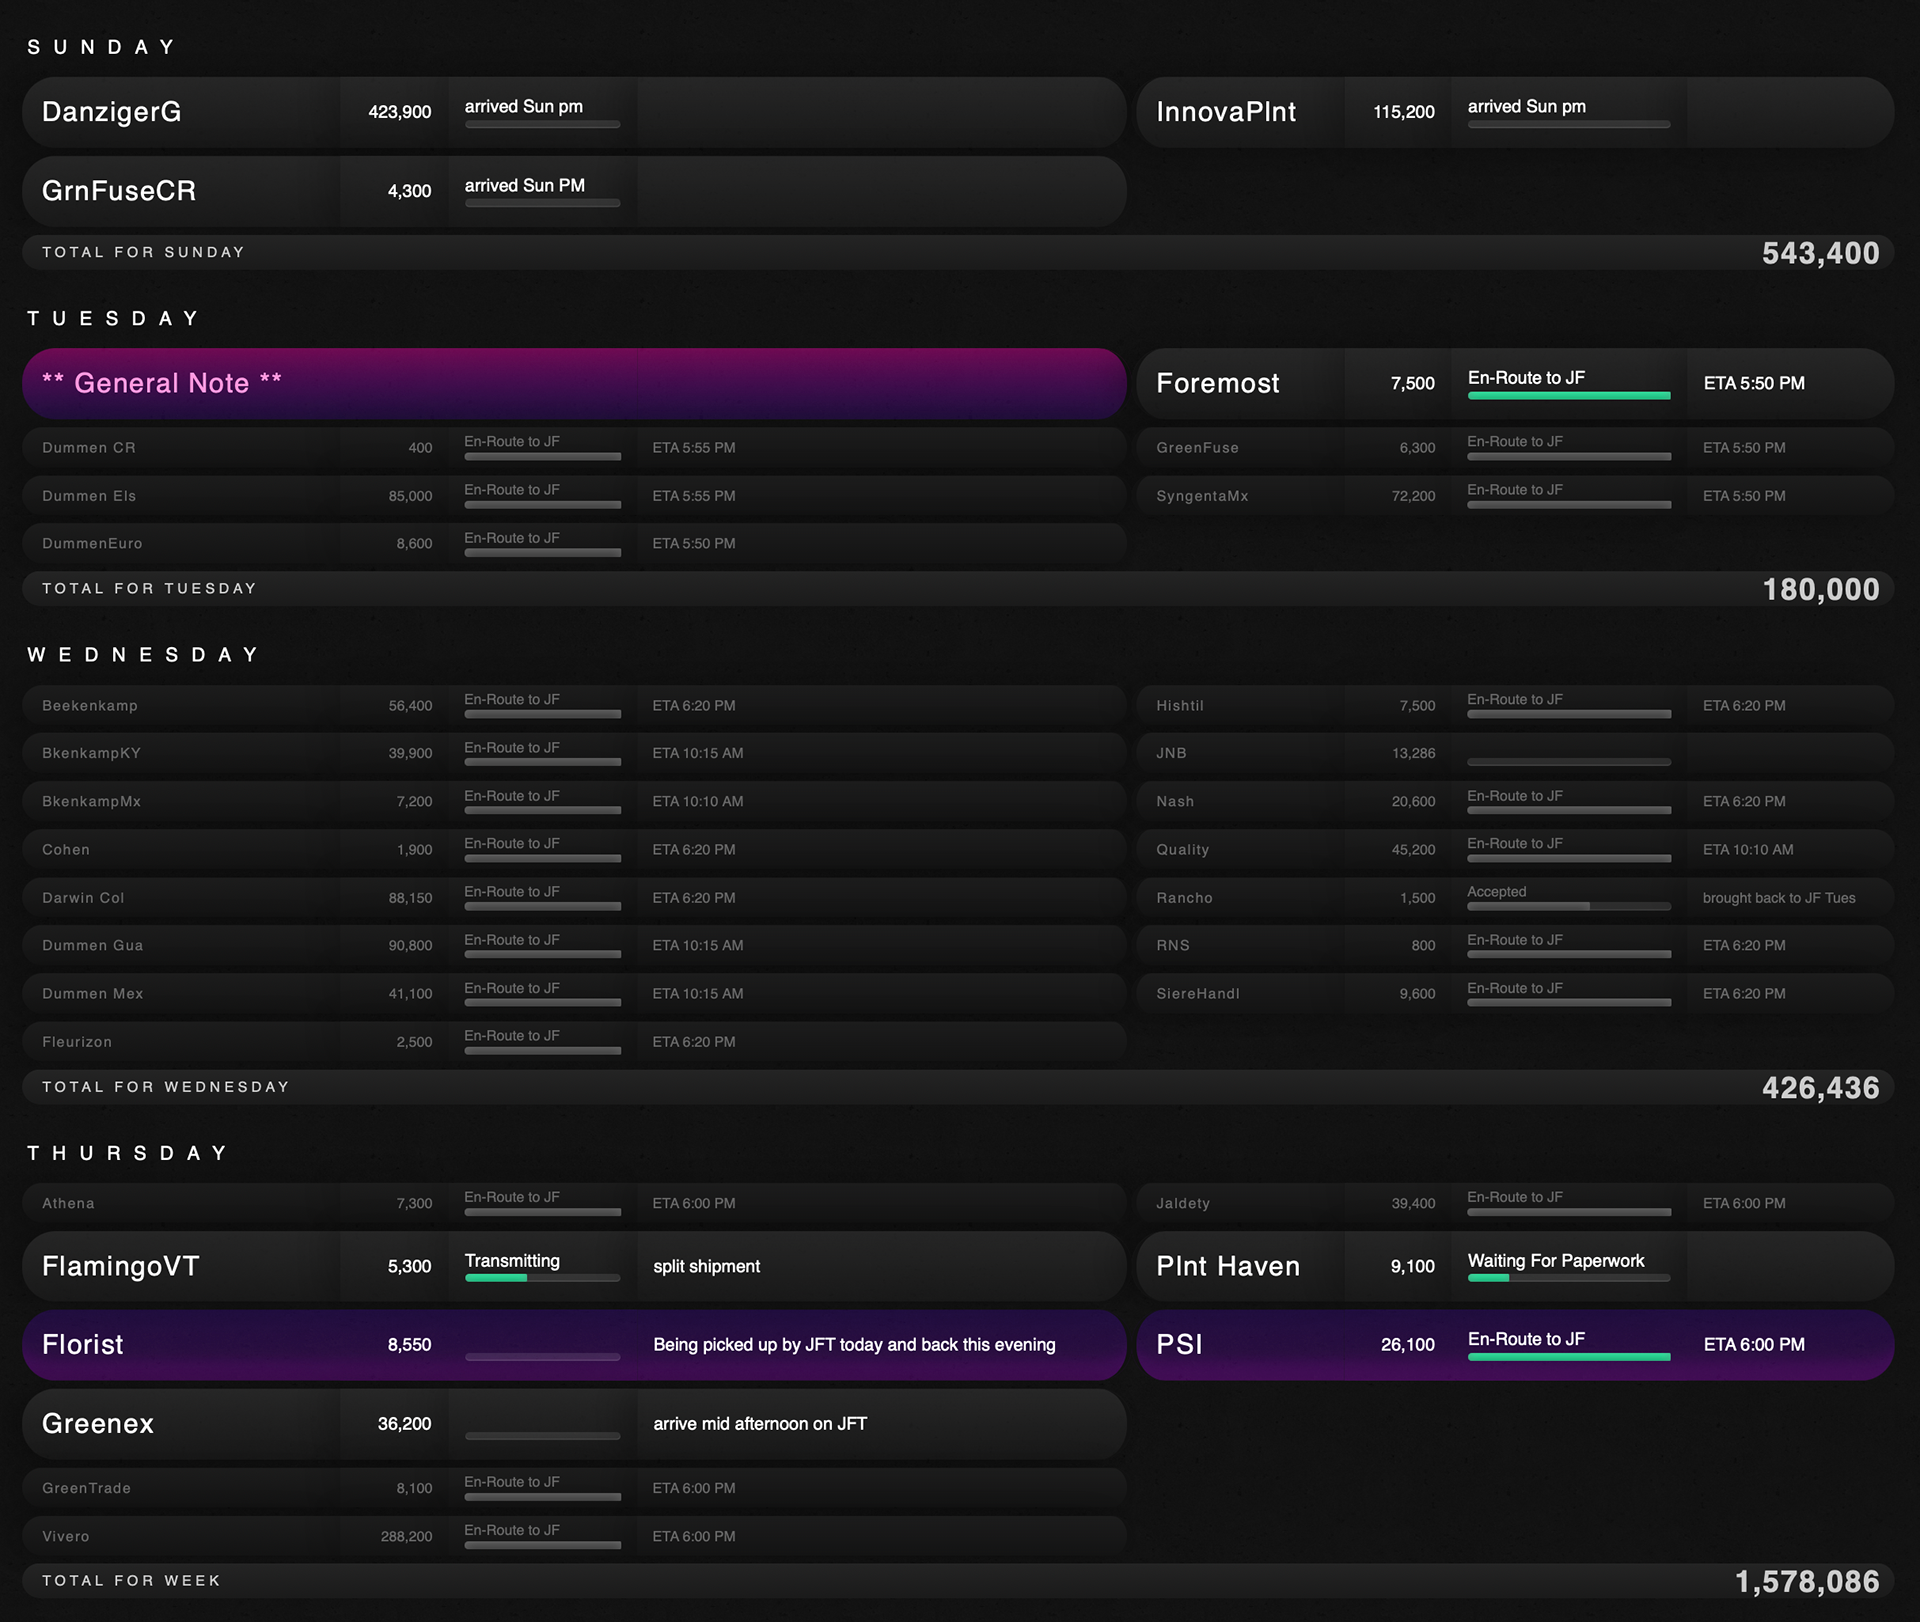Viewport: 1920px width, 1622px height.
Task: Click Total for Wednesday value 426,436
Action: pos(1820,1088)
